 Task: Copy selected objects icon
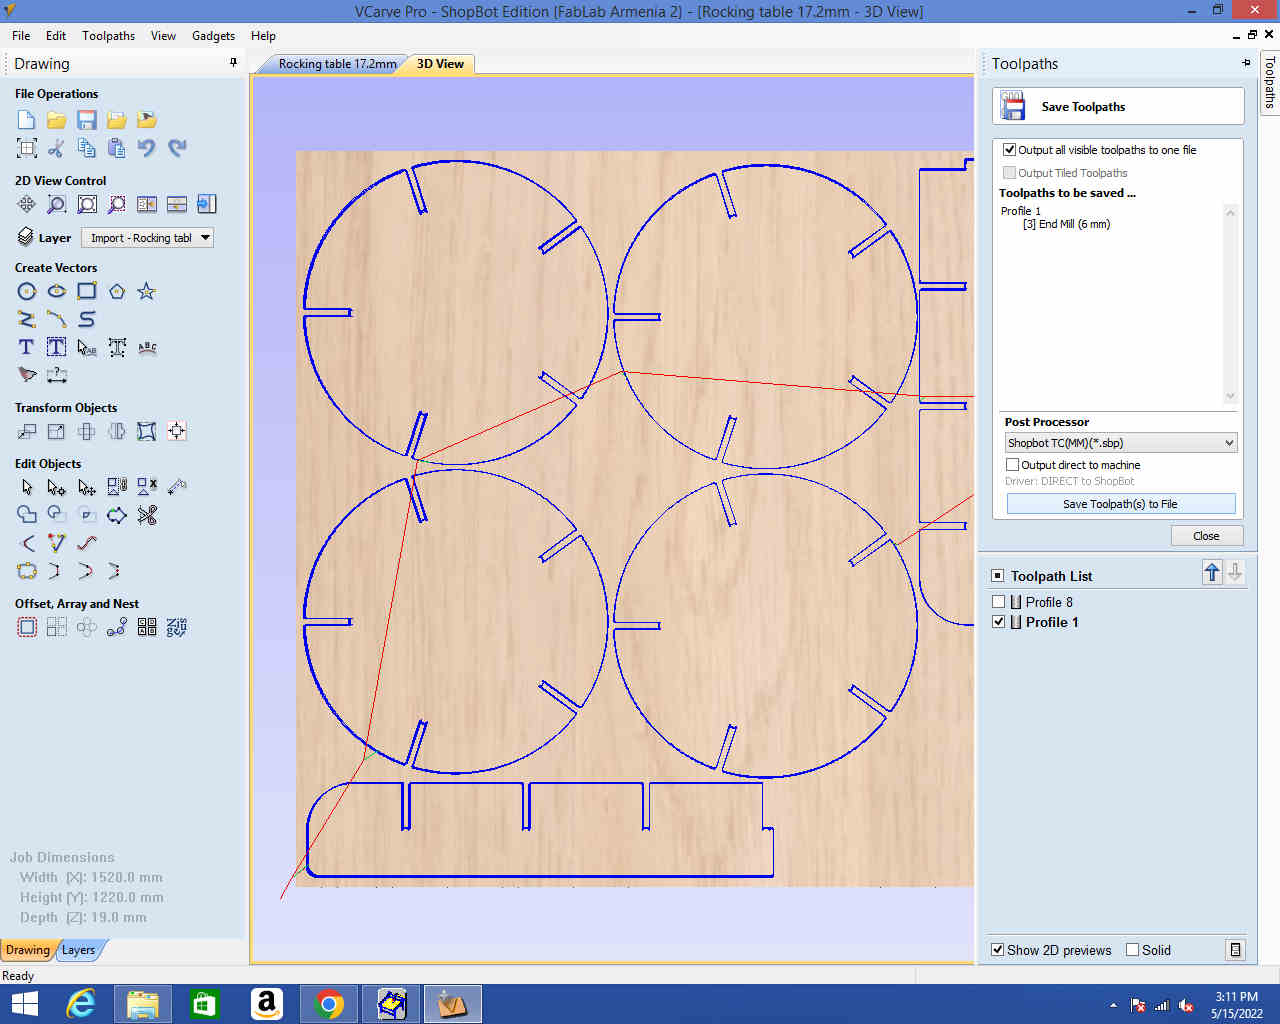pos(87,148)
